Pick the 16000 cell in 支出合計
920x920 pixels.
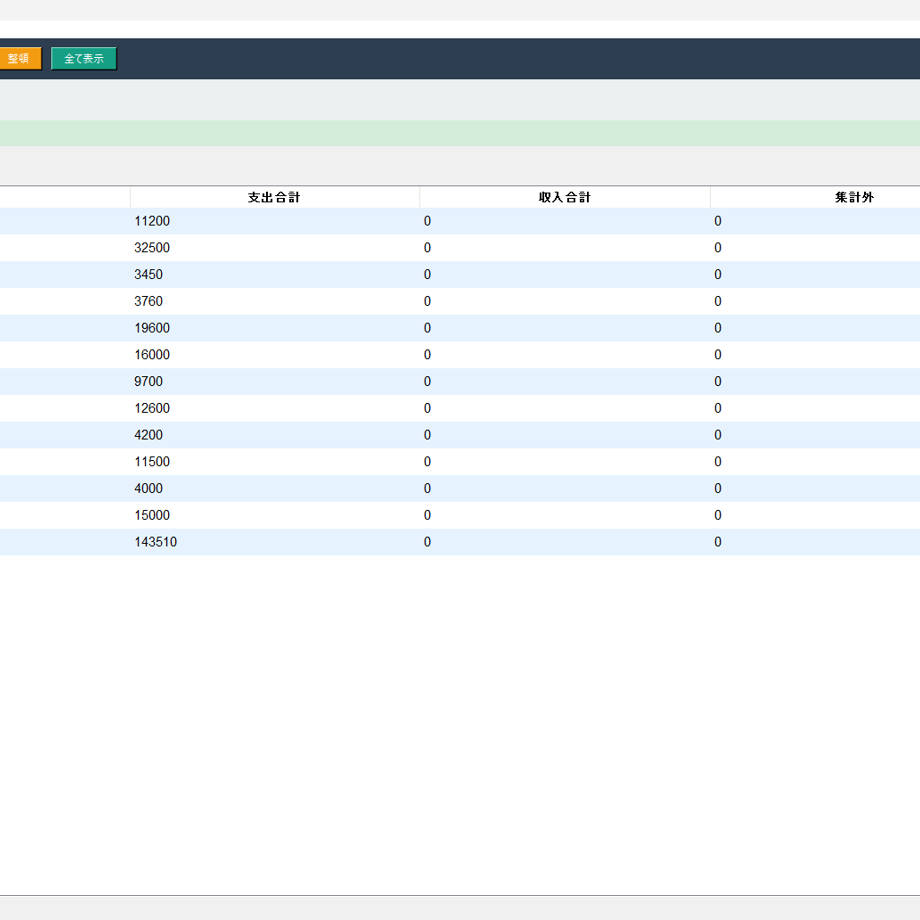pyautogui.click(x=275, y=355)
